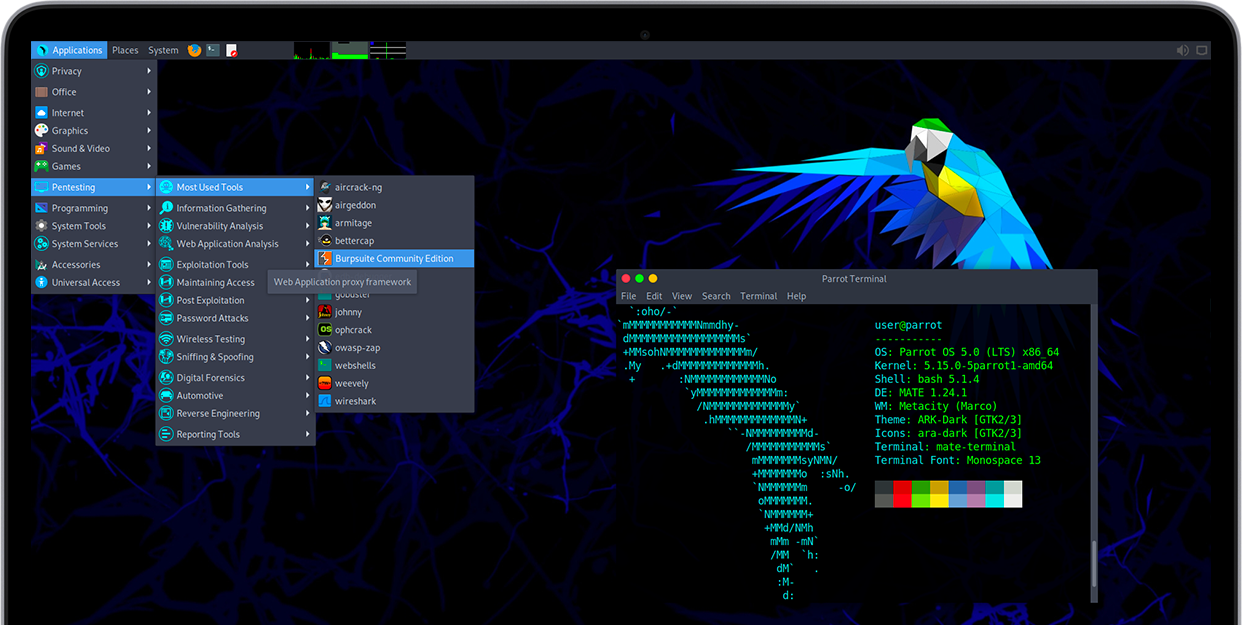Open the terminal's Search menu
This screenshot has width=1242, height=625.
[716, 296]
